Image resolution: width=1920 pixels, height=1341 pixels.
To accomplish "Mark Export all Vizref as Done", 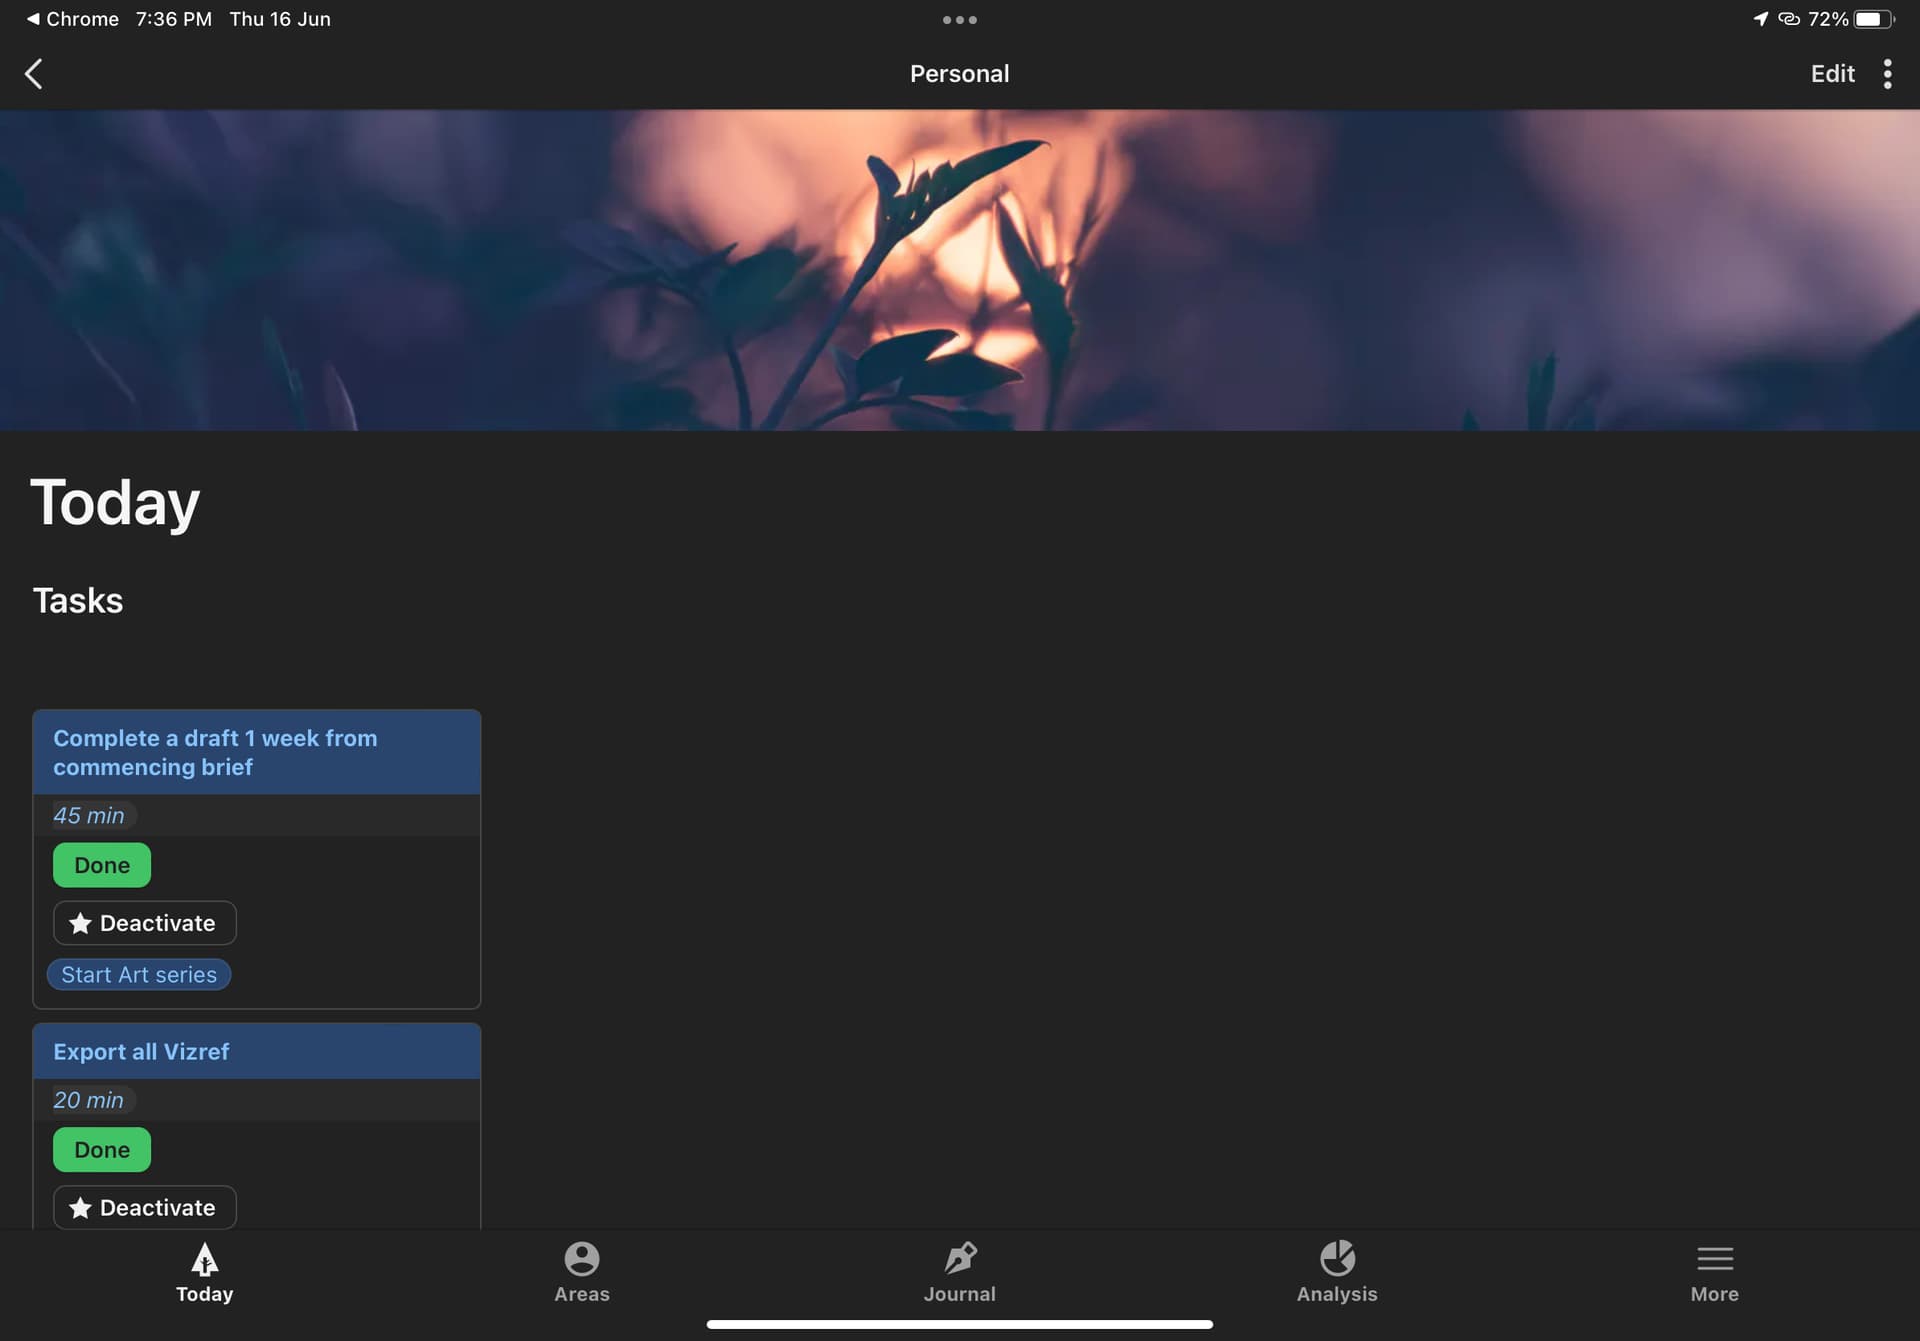I will [x=102, y=1150].
